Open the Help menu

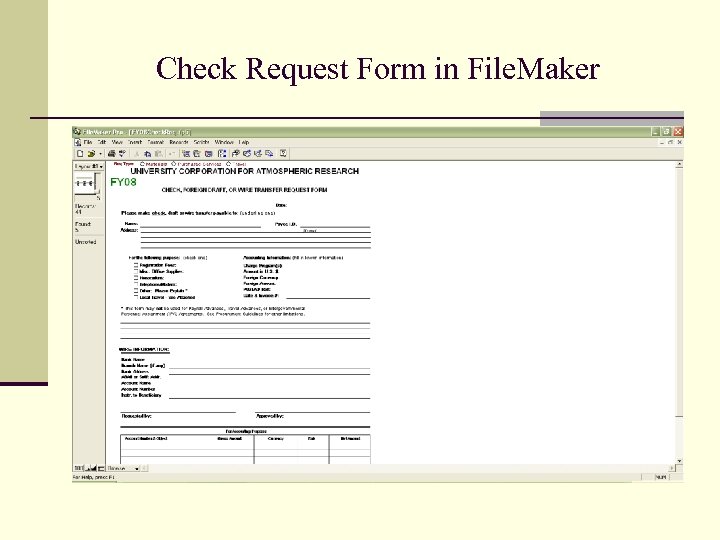(x=244, y=143)
